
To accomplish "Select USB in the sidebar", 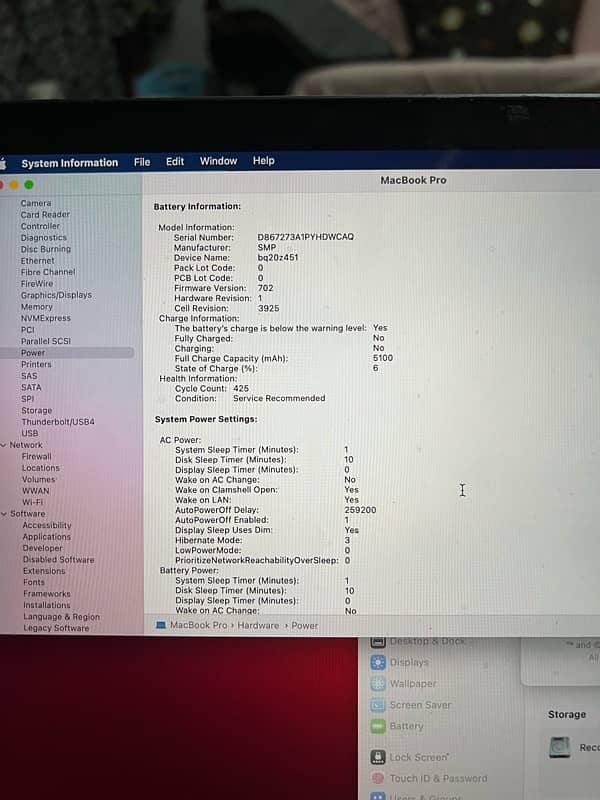I will (x=30, y=433).
